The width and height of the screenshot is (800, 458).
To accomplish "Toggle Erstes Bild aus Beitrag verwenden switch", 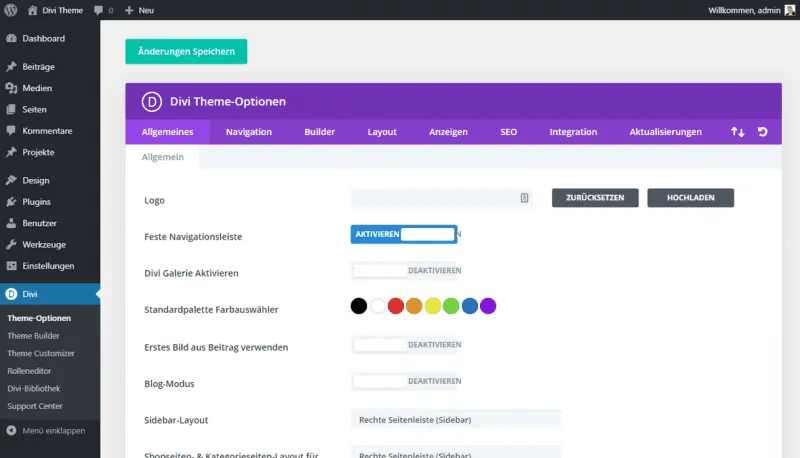I will pyautogui.click(x=406, y=345).
